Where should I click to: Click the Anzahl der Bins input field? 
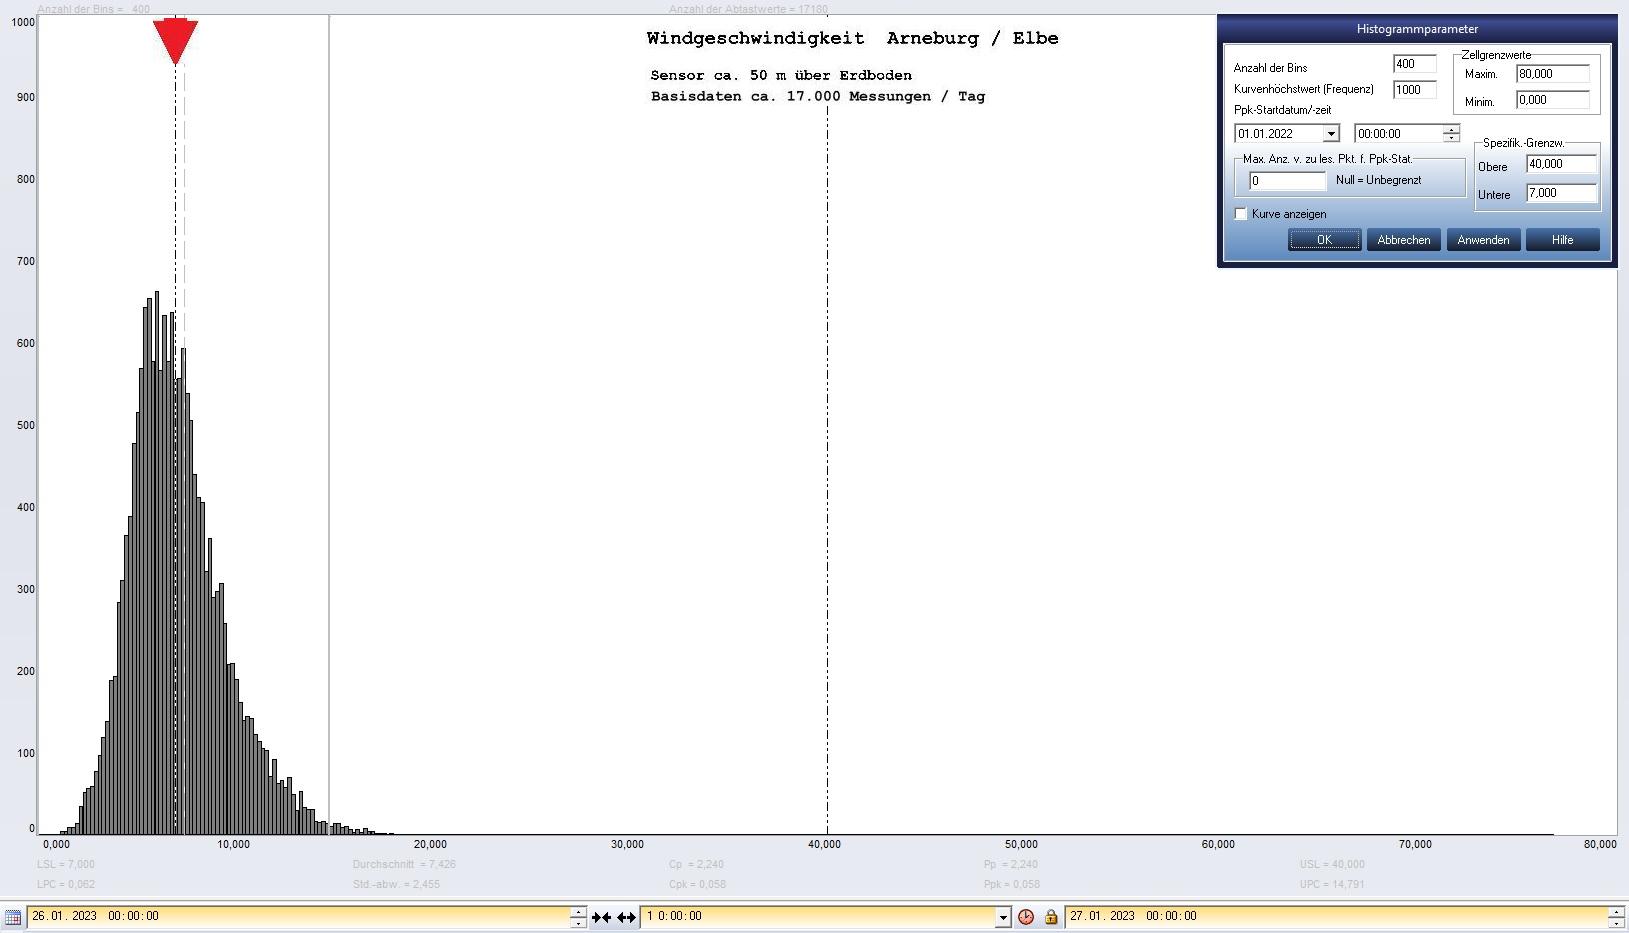[x=1414, y=64]
